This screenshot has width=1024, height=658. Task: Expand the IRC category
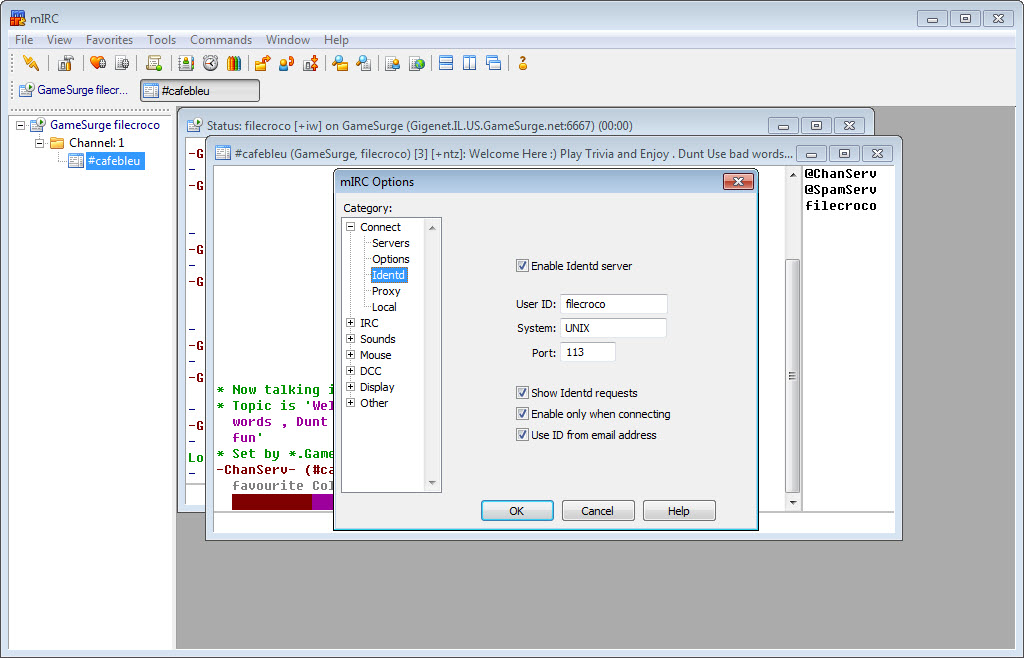(x=351, y=322)
